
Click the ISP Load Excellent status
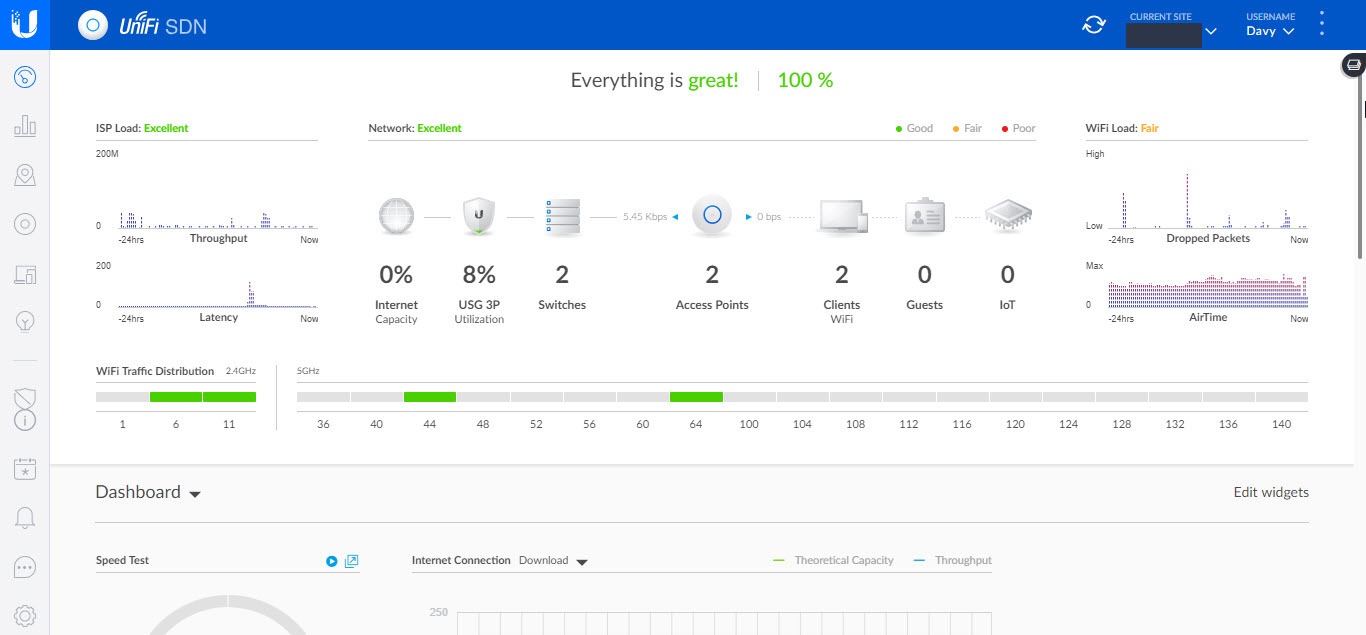click(166, 128)
